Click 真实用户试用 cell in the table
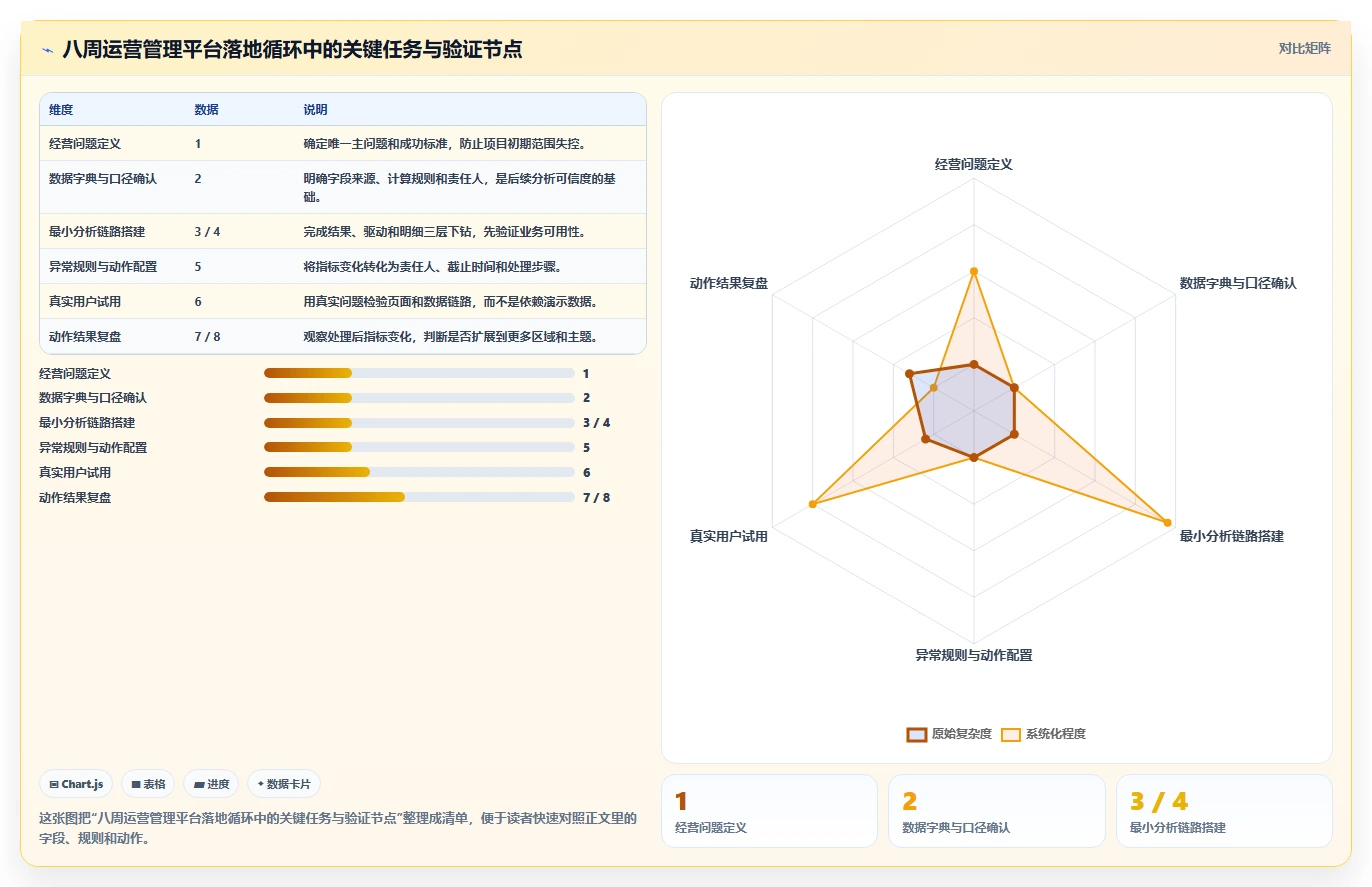The height and width of the screenshot is (887, 1372). pyautogui.click(x=85, y=302)
